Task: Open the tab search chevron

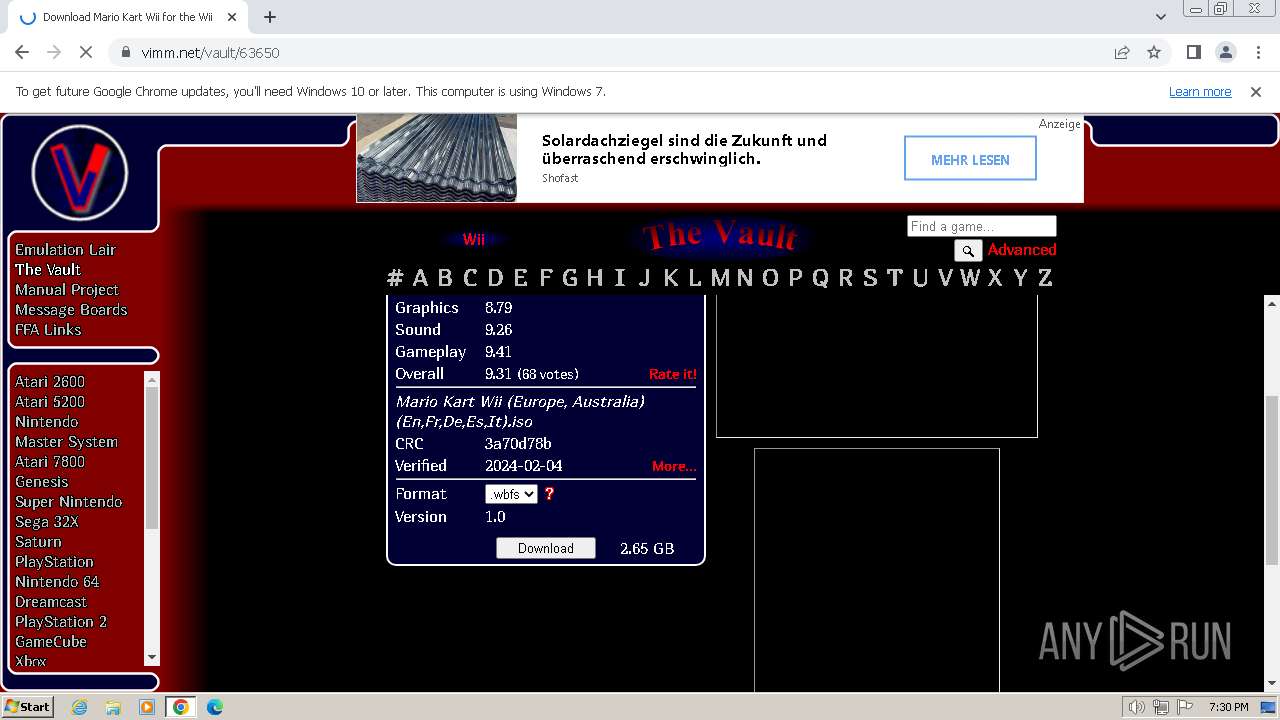Action: coord(1161,17)
